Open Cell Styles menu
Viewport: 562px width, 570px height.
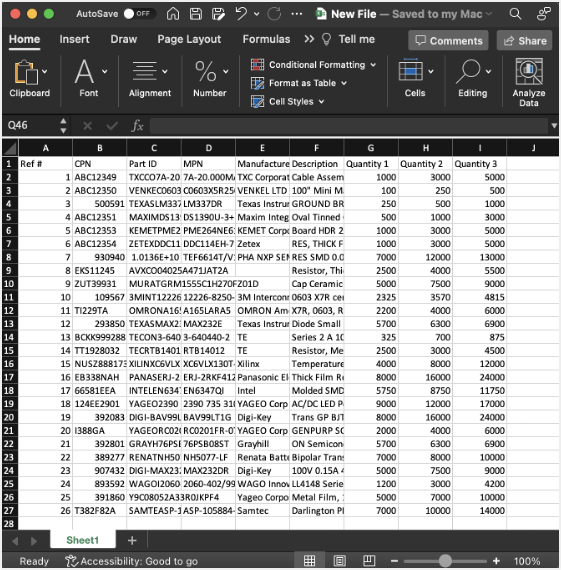click(288, 101)
